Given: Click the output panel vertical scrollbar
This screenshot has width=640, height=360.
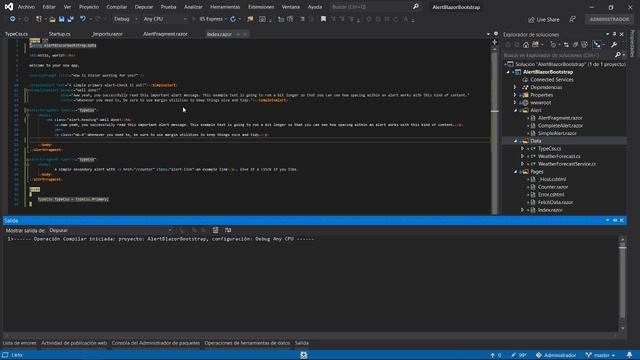Looking at the screenshot, I should 622,283.
